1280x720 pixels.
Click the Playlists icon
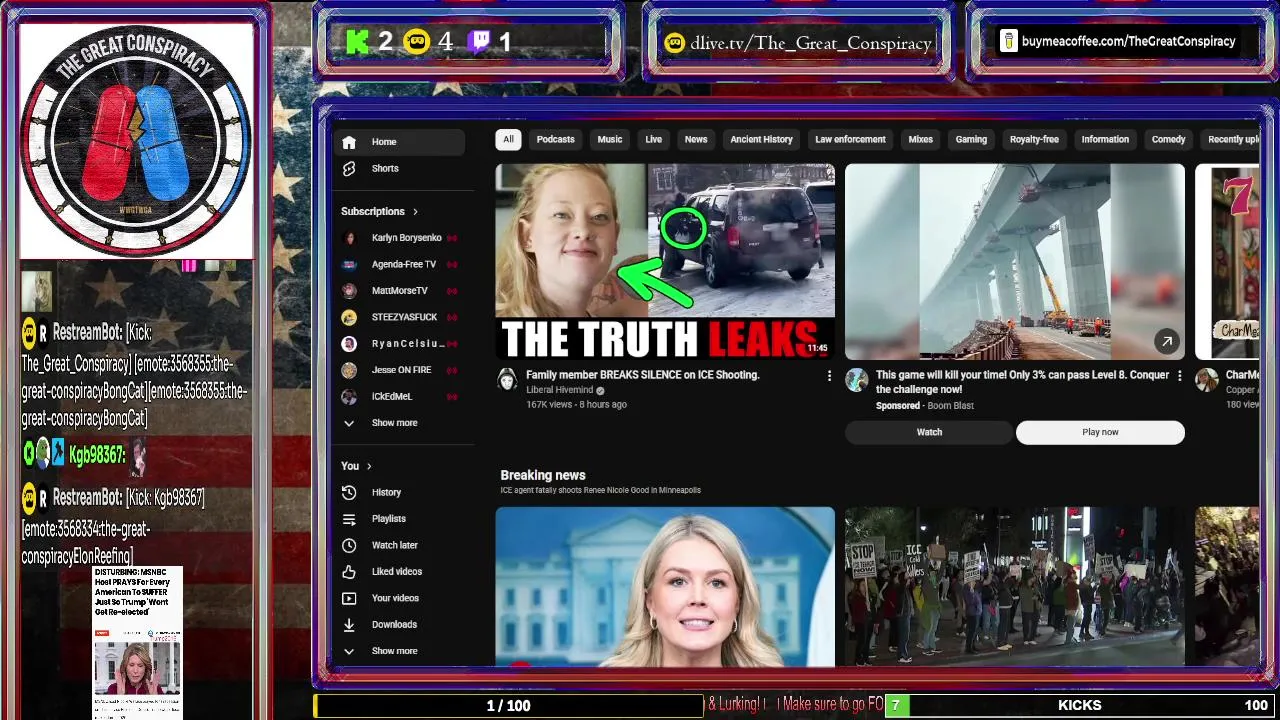coord(349,519)
